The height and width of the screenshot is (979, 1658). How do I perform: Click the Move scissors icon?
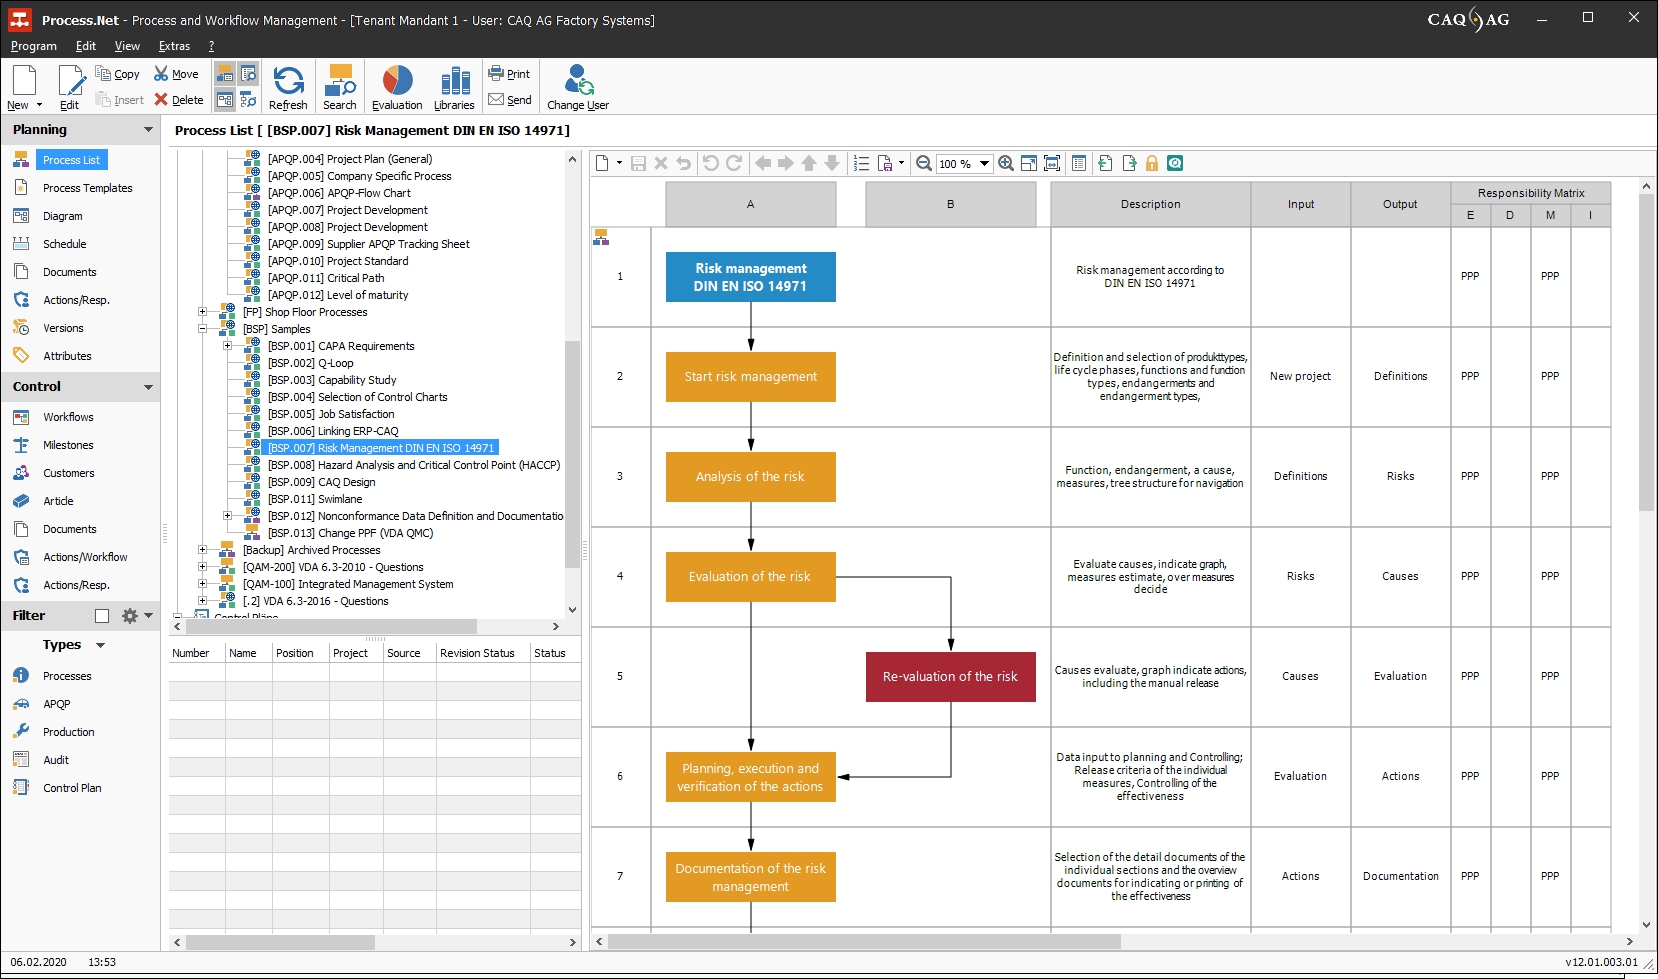click(161, 74)
